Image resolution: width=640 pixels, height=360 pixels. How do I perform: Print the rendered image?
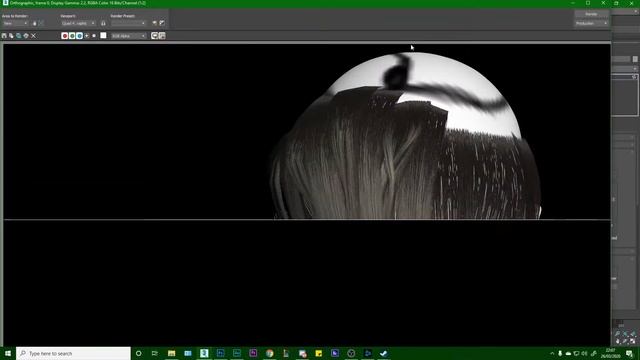(26, 36)
